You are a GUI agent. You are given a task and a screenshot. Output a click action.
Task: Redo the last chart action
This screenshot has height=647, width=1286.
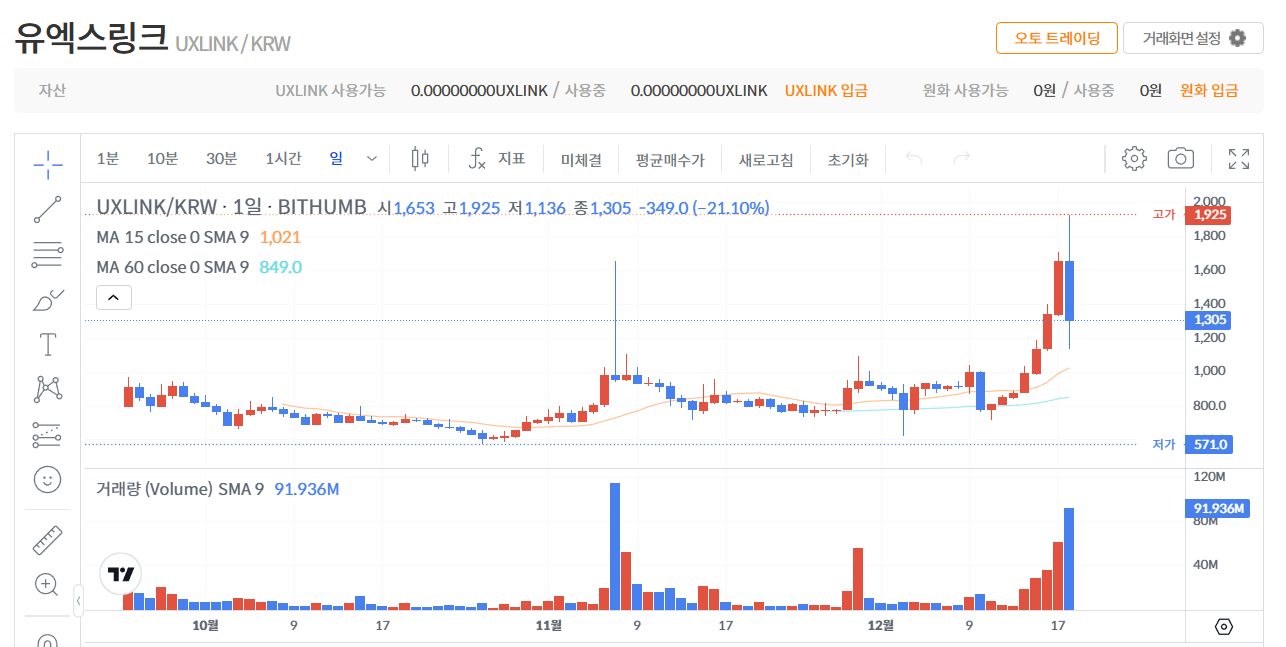click(x=962, y=158)
